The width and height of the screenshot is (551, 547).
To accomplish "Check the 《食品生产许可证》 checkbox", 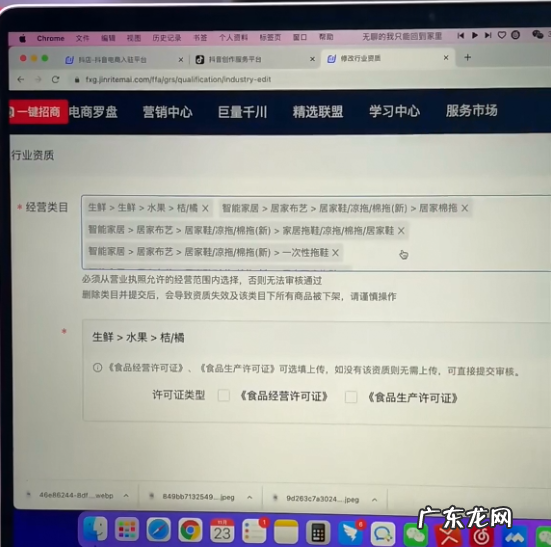I will (351, 397).
